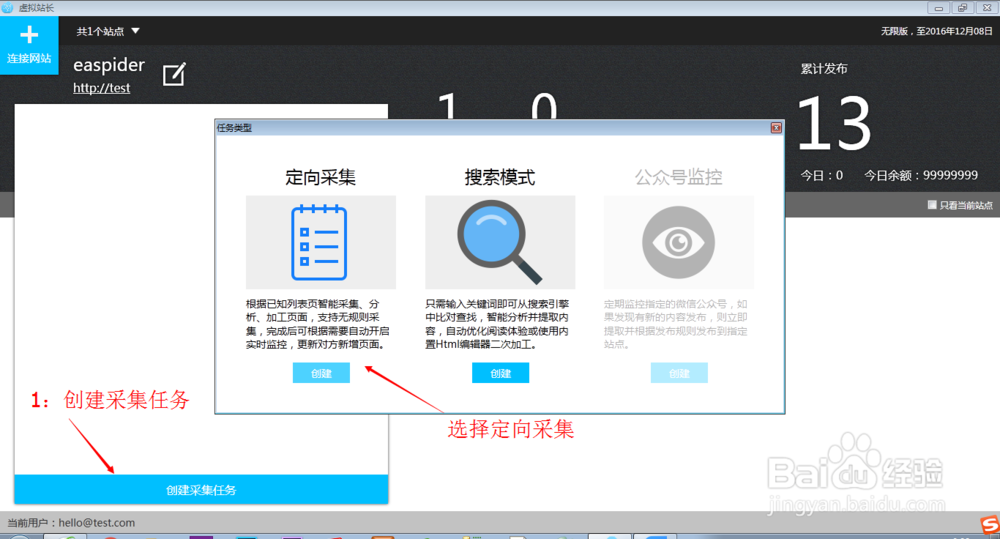Click 创建 under 搜索模式
Image resolution: width=1000 pixels, height=539 pixels.
tap(501, 373)
